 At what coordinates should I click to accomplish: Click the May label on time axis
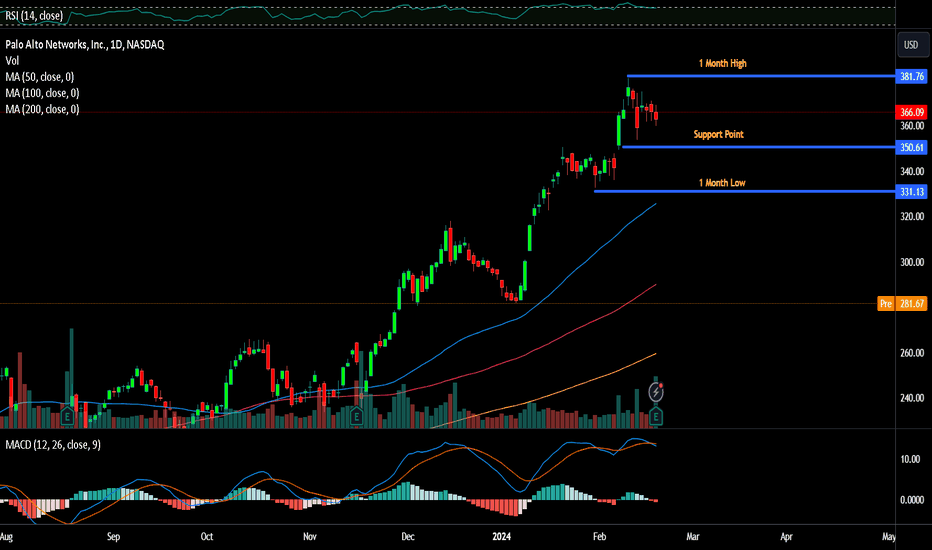point(889,536)
